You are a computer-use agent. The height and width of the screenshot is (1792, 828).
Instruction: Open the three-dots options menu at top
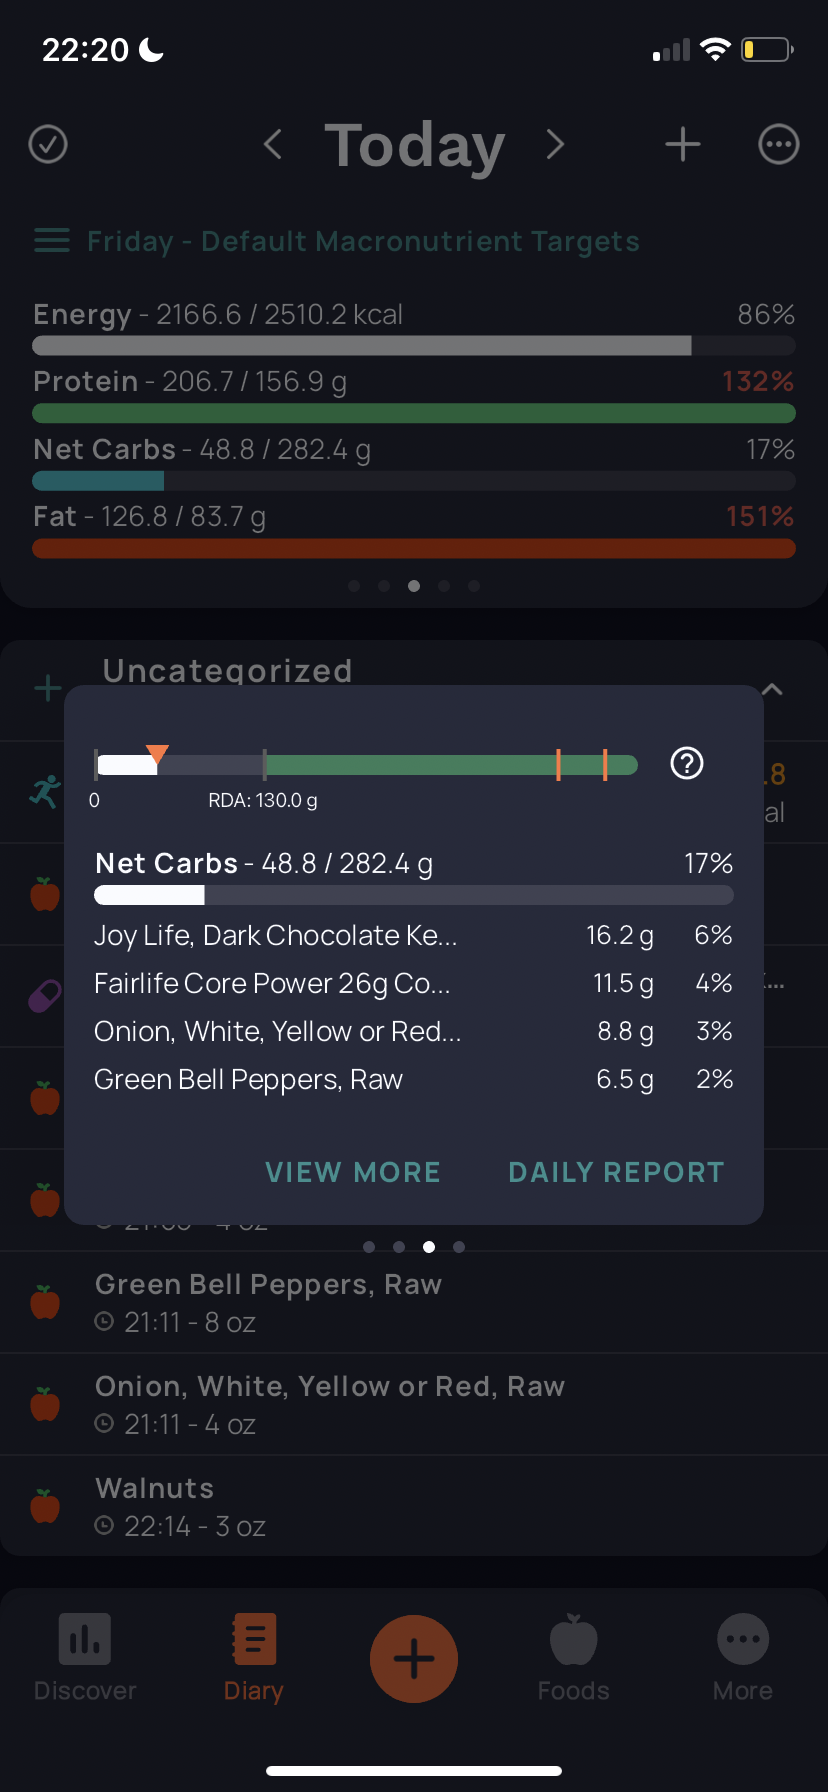(x=779, y=145)
